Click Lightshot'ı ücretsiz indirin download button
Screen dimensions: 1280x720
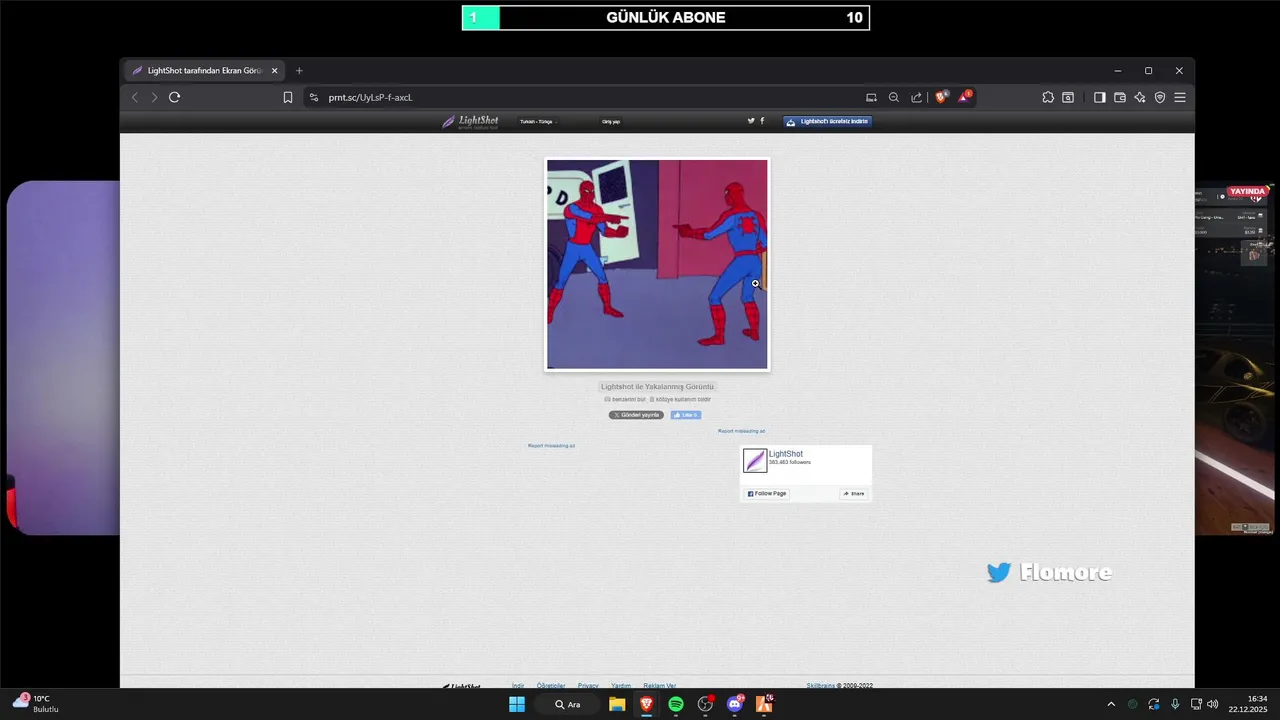click(827, 122)
